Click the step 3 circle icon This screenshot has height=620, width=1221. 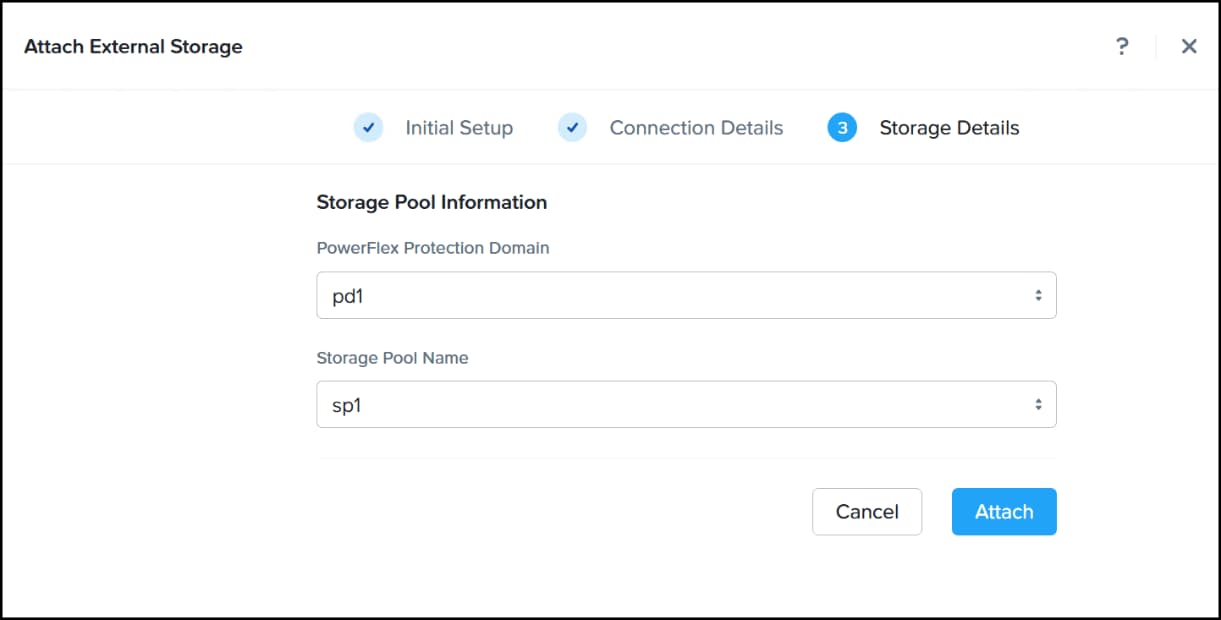pos(842,128)
